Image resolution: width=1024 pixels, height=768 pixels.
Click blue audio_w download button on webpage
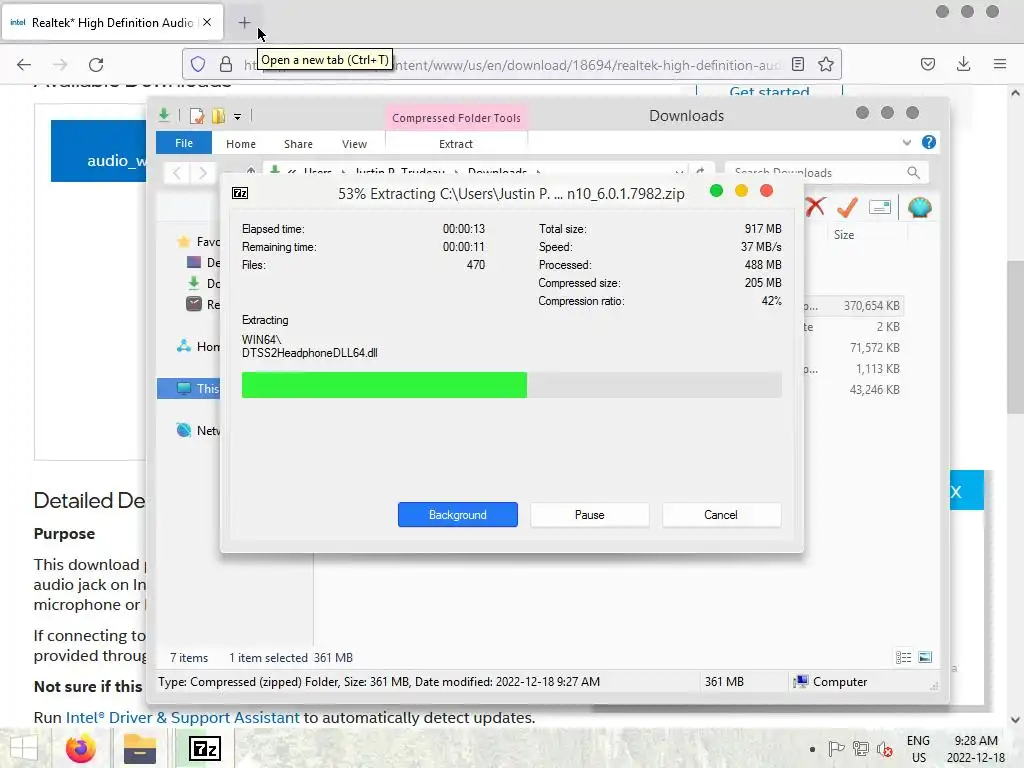coord(99,151)
